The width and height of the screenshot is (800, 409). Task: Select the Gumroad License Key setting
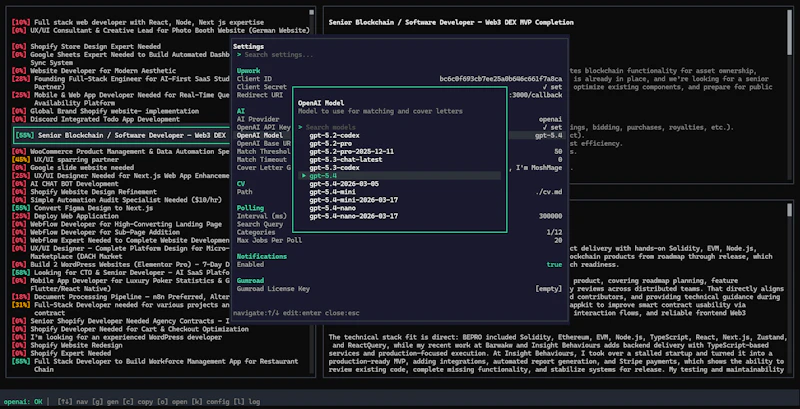pos(399,289)
